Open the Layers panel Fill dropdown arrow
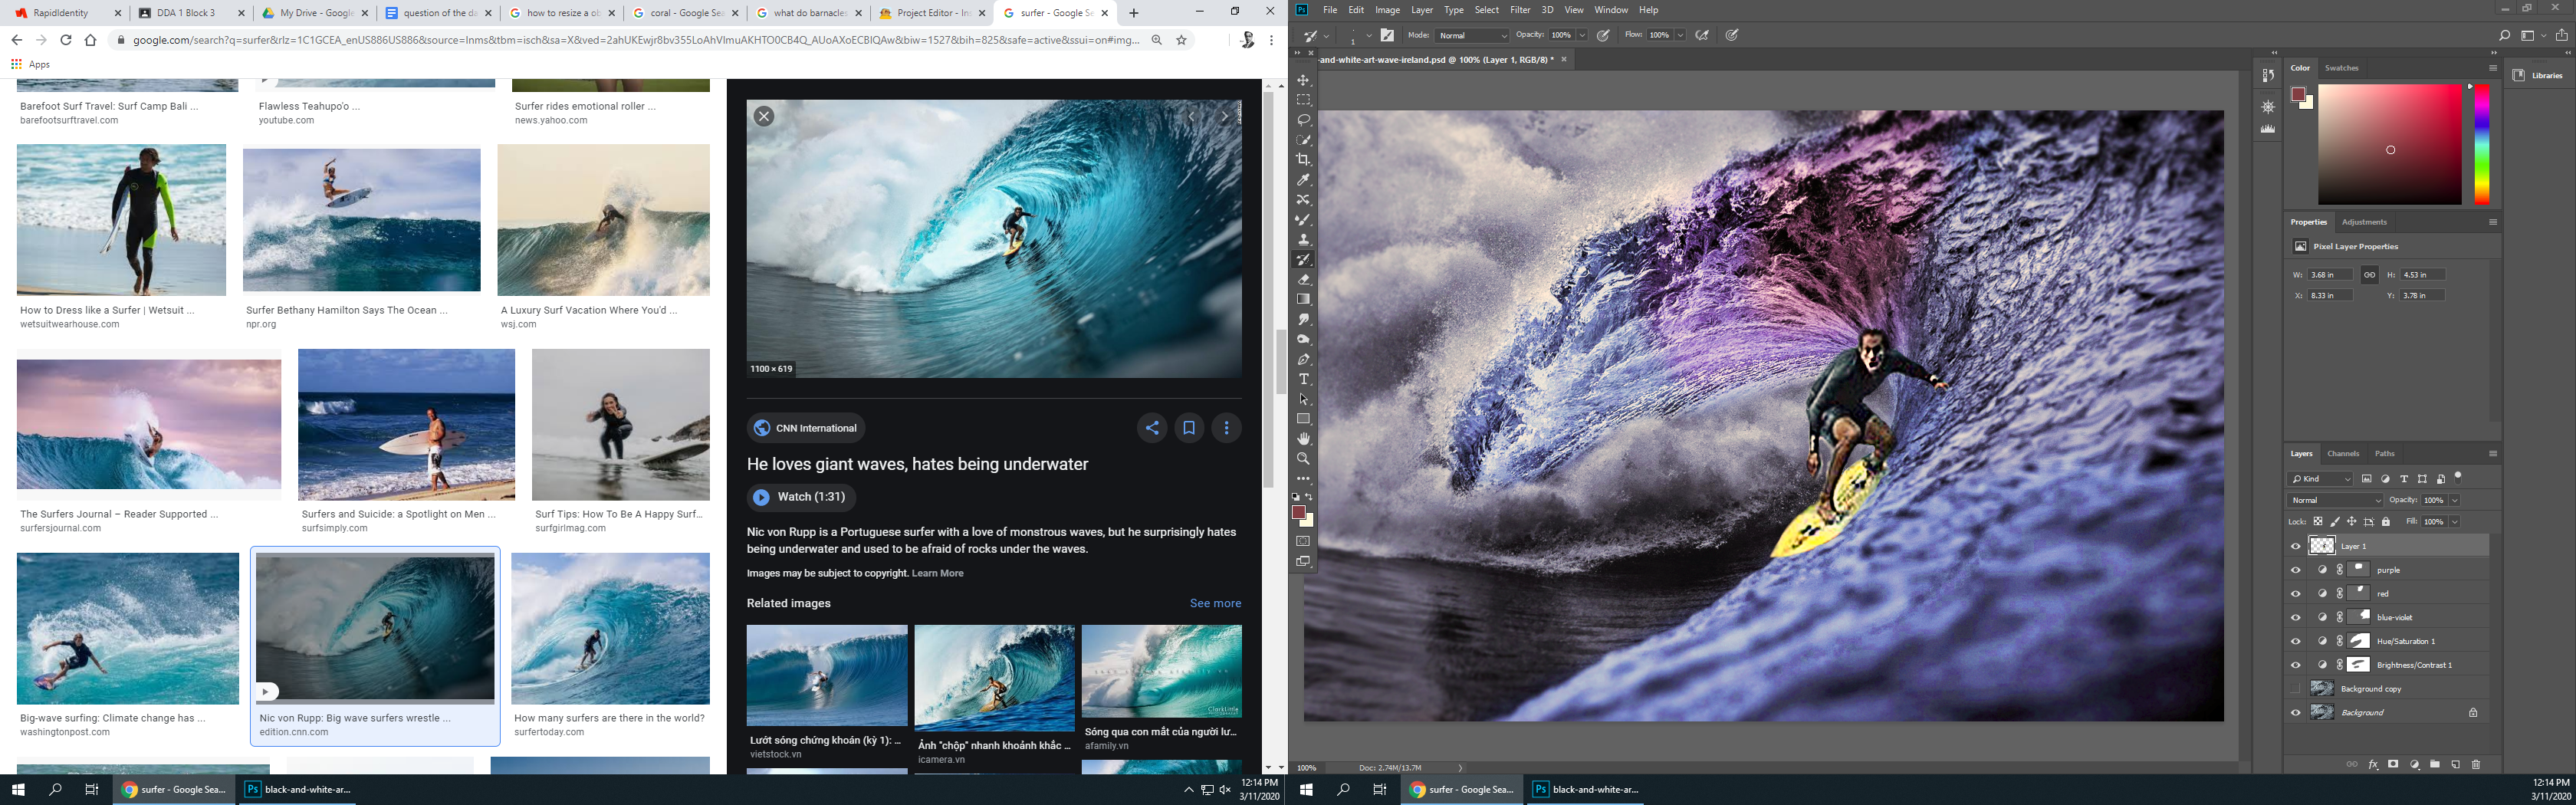Image resolution: width=2576 pixels, height=805 pixels. (2454, 522)
